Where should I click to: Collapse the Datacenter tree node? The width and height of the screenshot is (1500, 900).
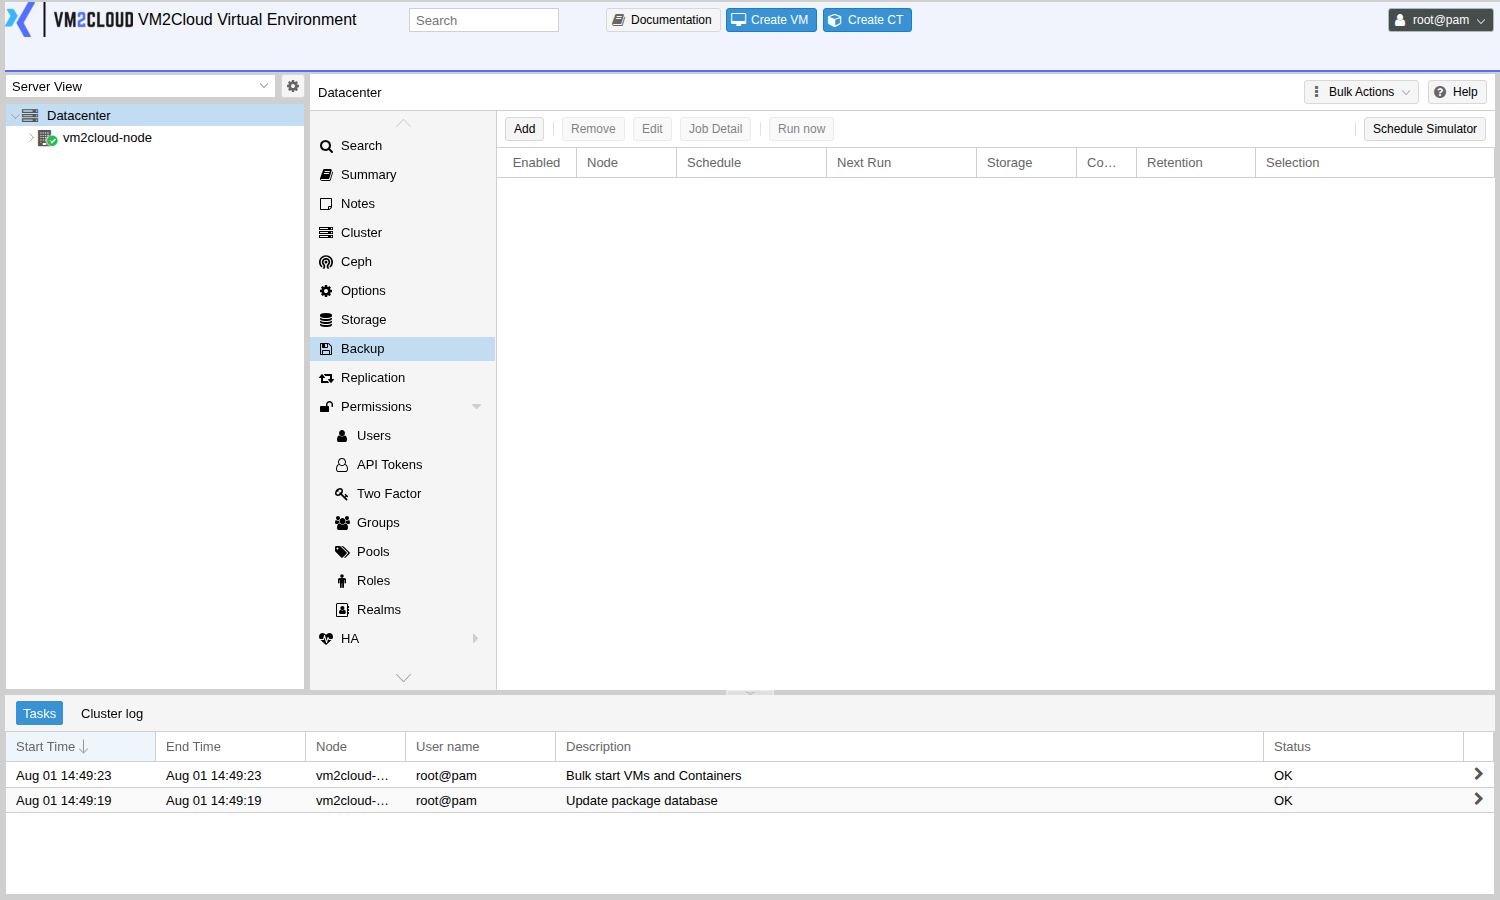(x=14, y=116)
